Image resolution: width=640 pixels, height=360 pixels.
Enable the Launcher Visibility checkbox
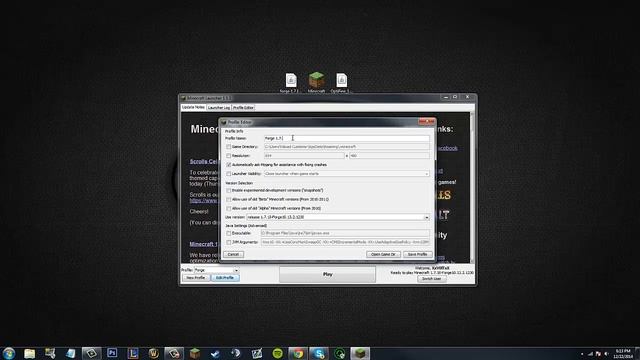[229, 173]
